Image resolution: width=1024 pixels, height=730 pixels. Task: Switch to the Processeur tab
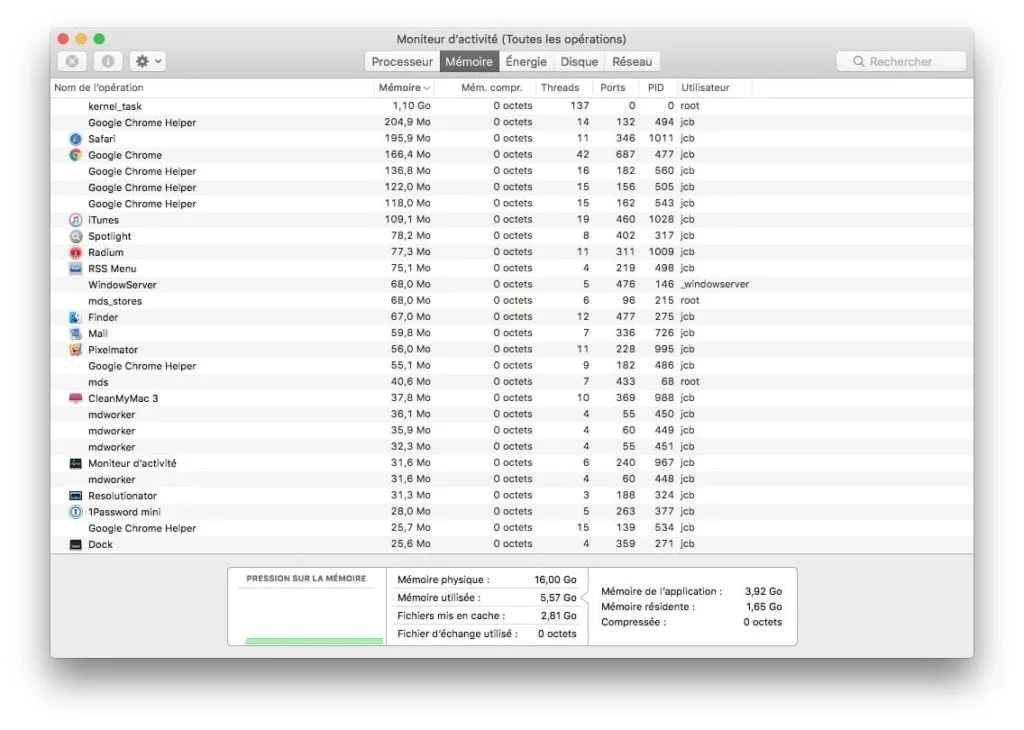[401, 61]
